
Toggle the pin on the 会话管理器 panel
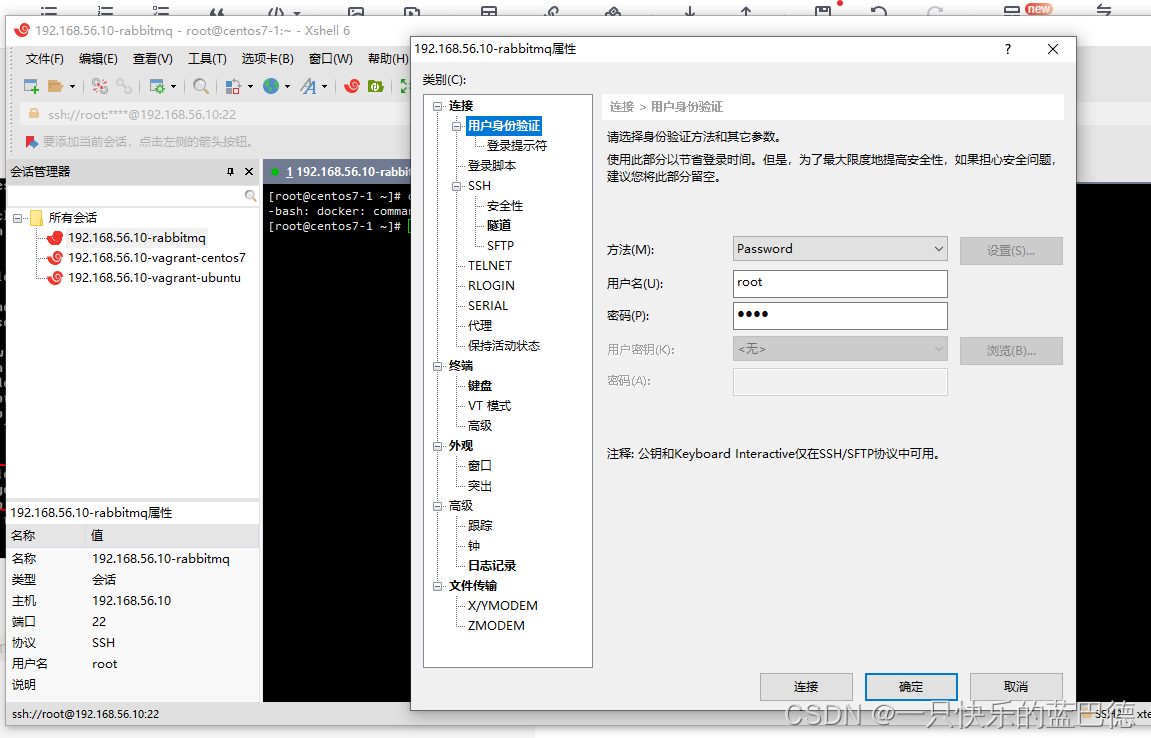pyautogui.click(x=232, y=170)
